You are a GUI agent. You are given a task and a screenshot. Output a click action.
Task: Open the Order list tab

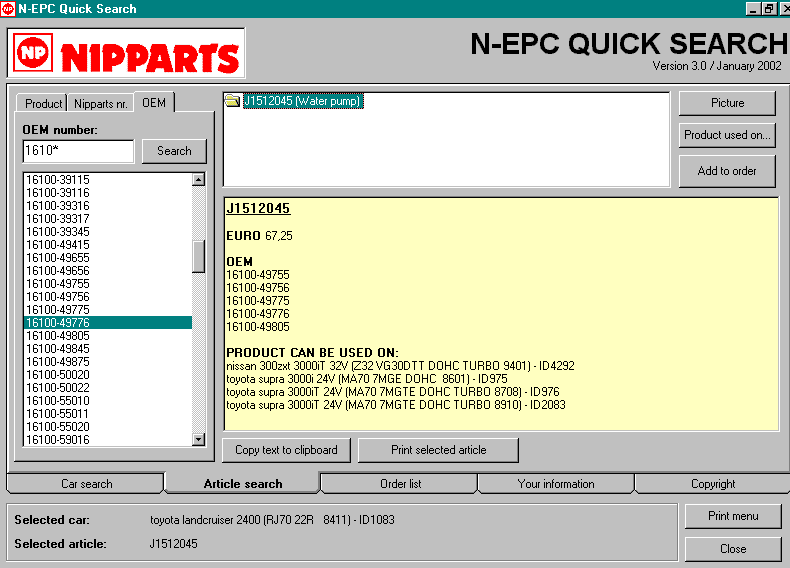click(401, 484)
